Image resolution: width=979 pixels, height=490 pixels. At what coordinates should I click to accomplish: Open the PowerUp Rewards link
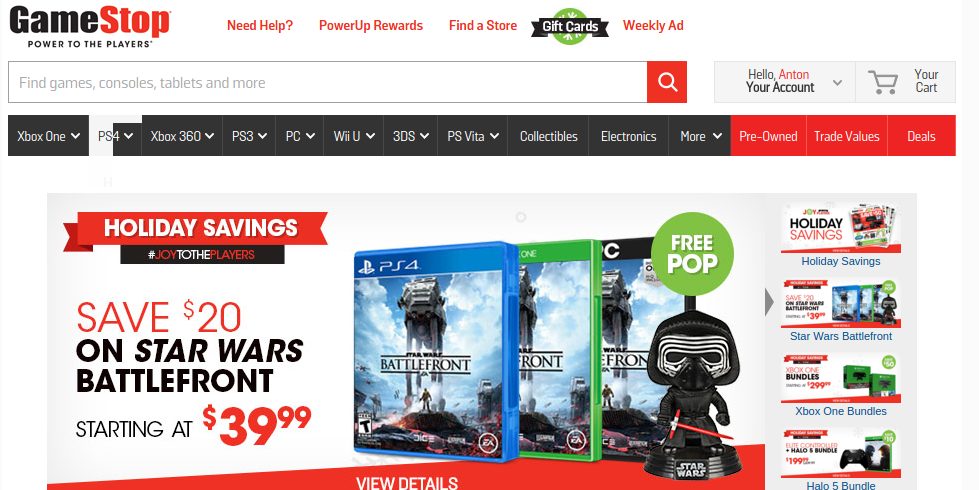(371, 26)
